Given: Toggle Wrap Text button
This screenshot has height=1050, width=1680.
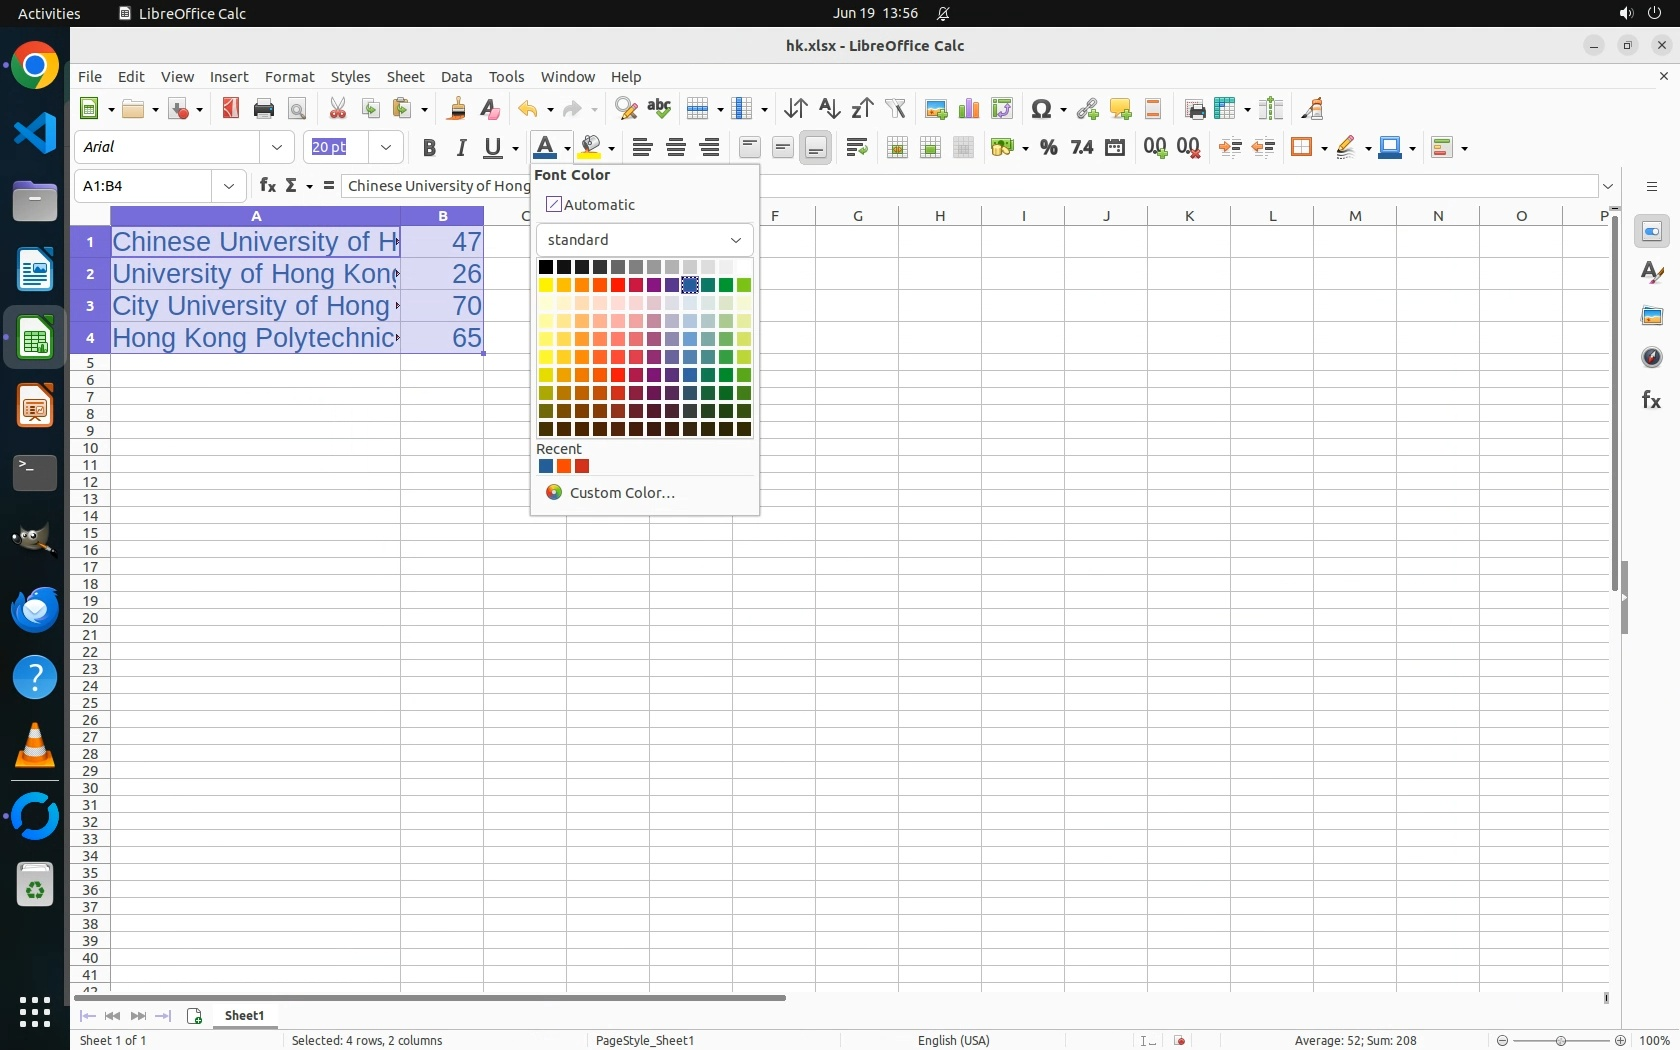Looking at the screenshot, I should pyautogui.click(x=856, y=148).
